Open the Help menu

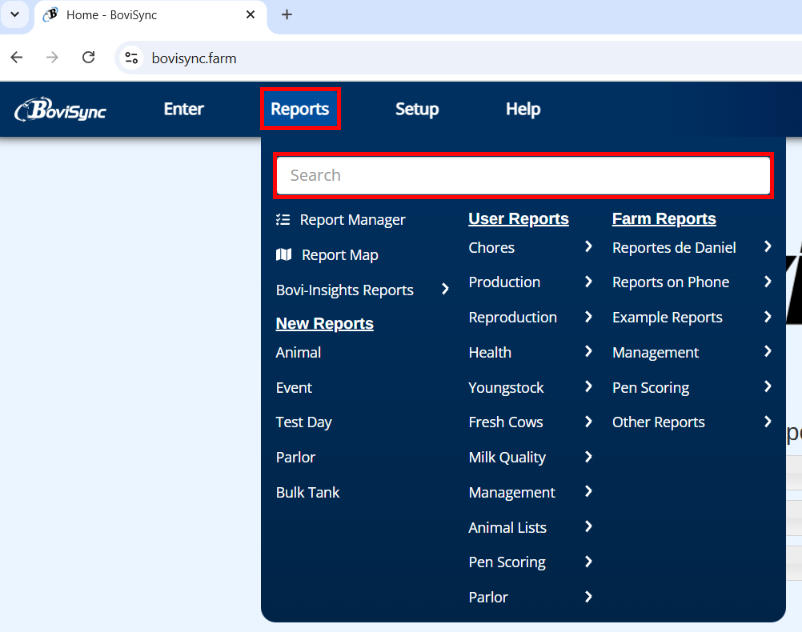(523, 109)
